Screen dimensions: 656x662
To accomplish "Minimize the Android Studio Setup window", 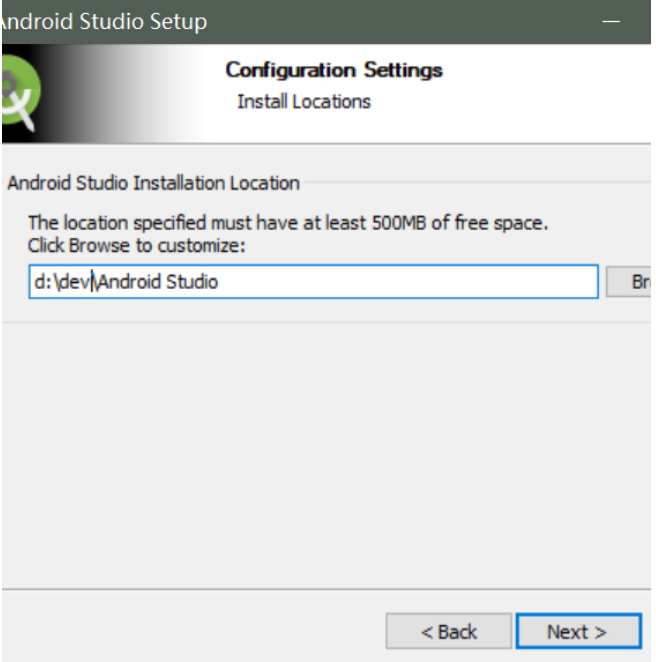I will click(610, 21).
